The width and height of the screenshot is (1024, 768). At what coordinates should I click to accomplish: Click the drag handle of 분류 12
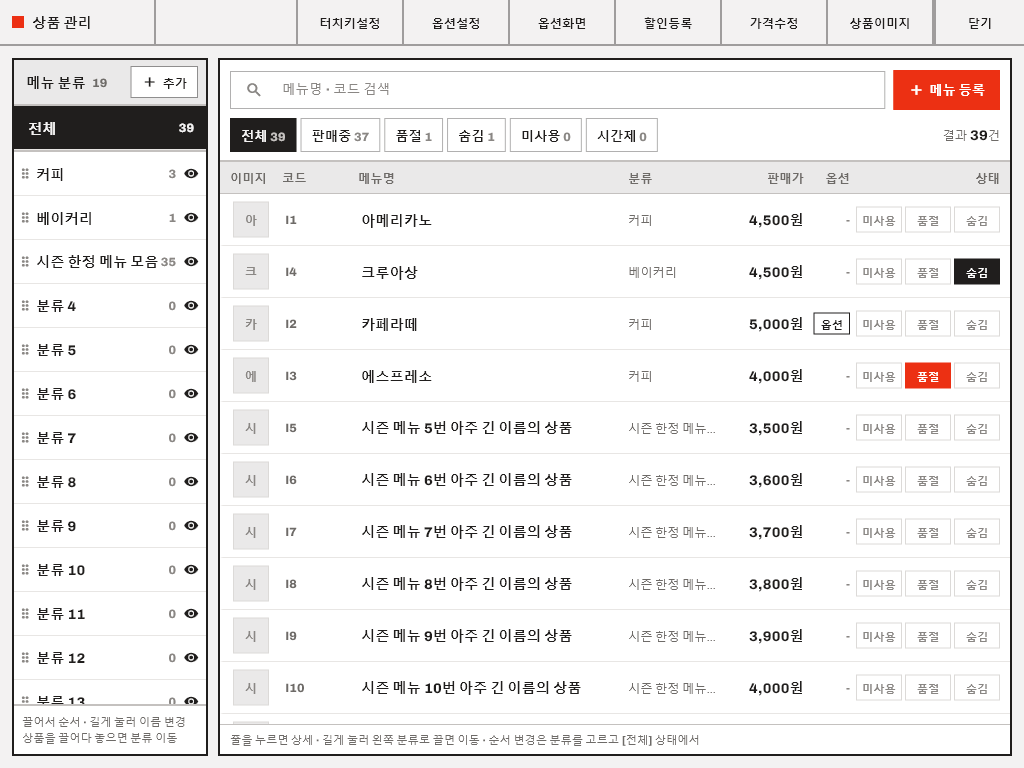point(25,658)
